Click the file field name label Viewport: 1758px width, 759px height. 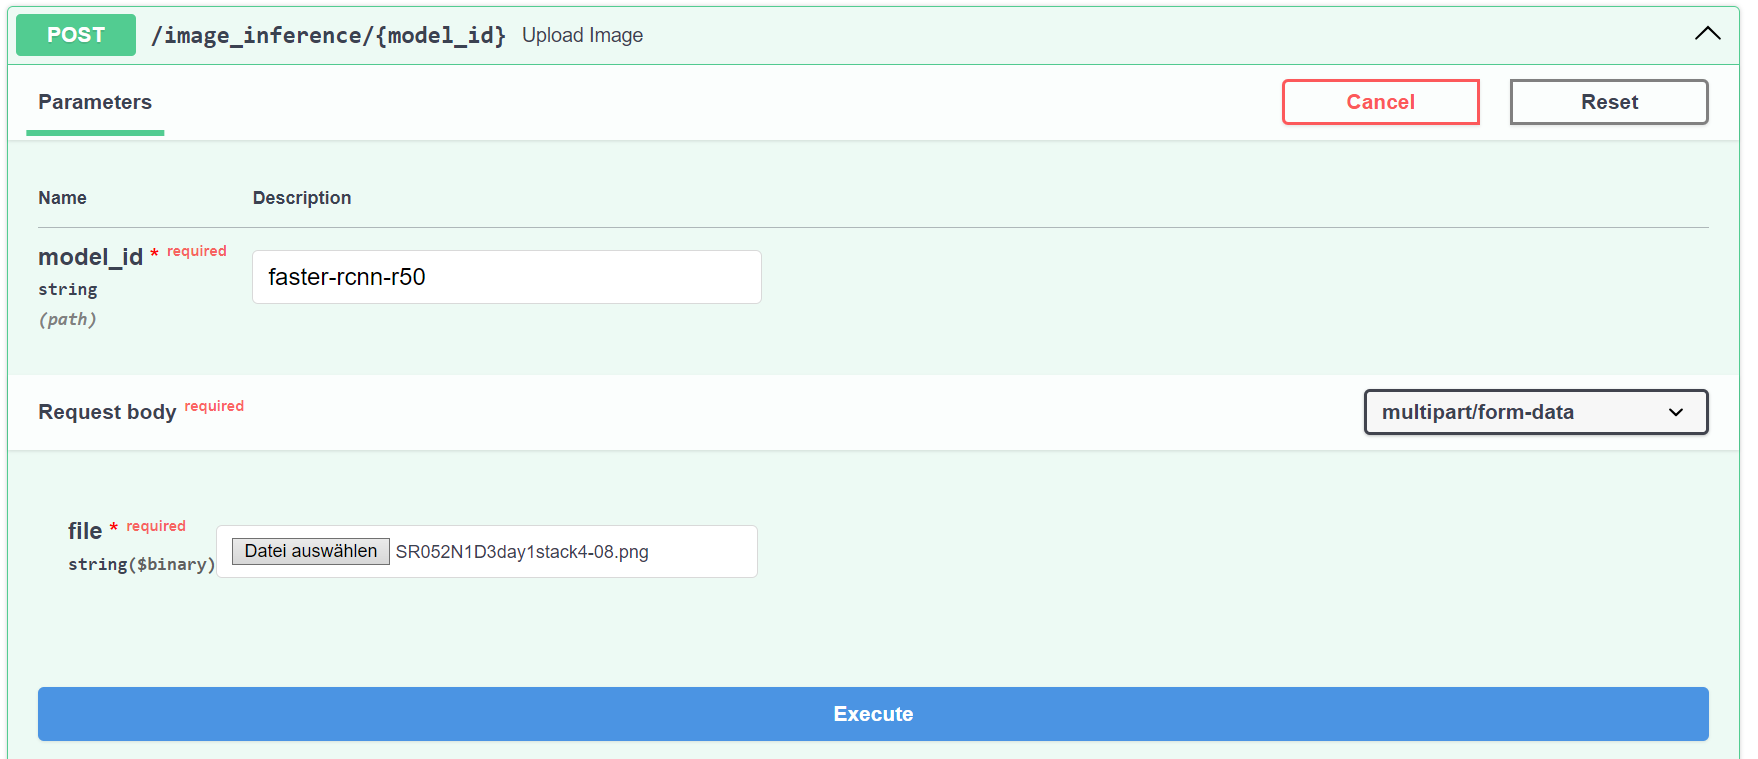(x=85, y=531)
